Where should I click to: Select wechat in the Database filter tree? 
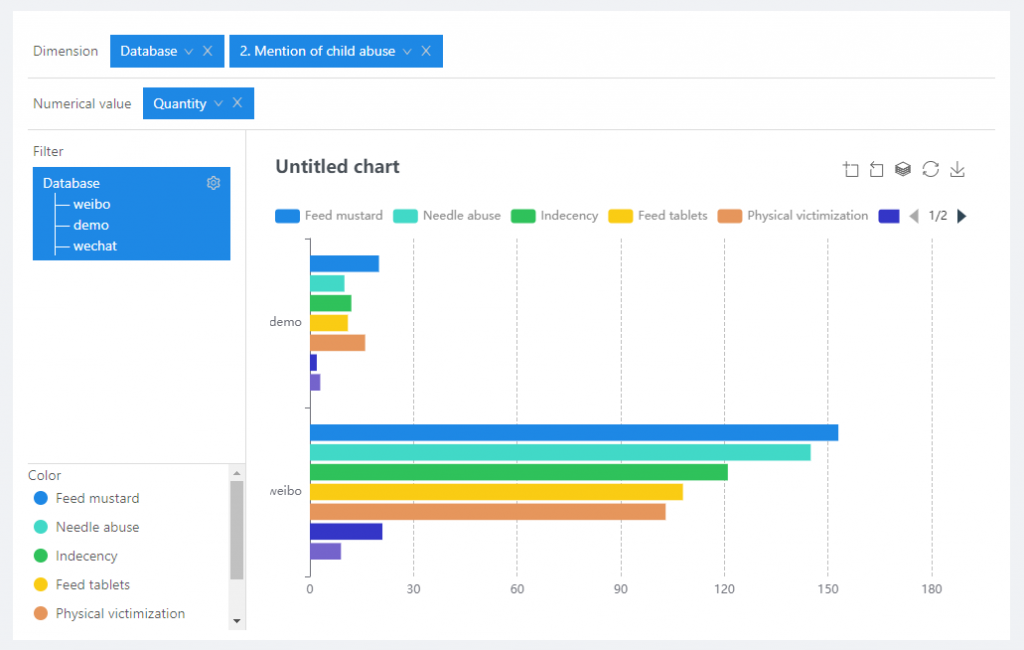coord(95,246)
